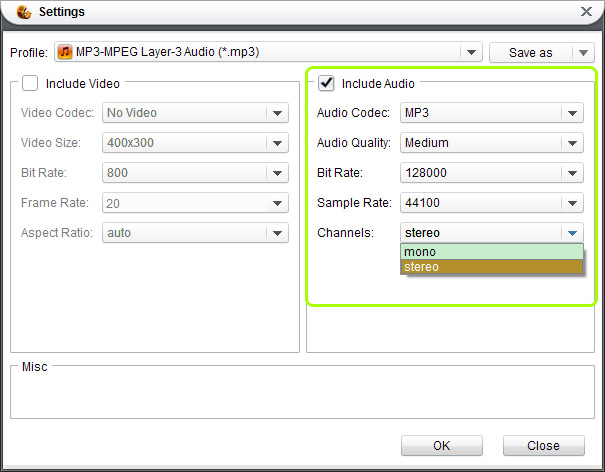
Task: Open the Audio Codec dropdown
Action: [x=572, y=113]
